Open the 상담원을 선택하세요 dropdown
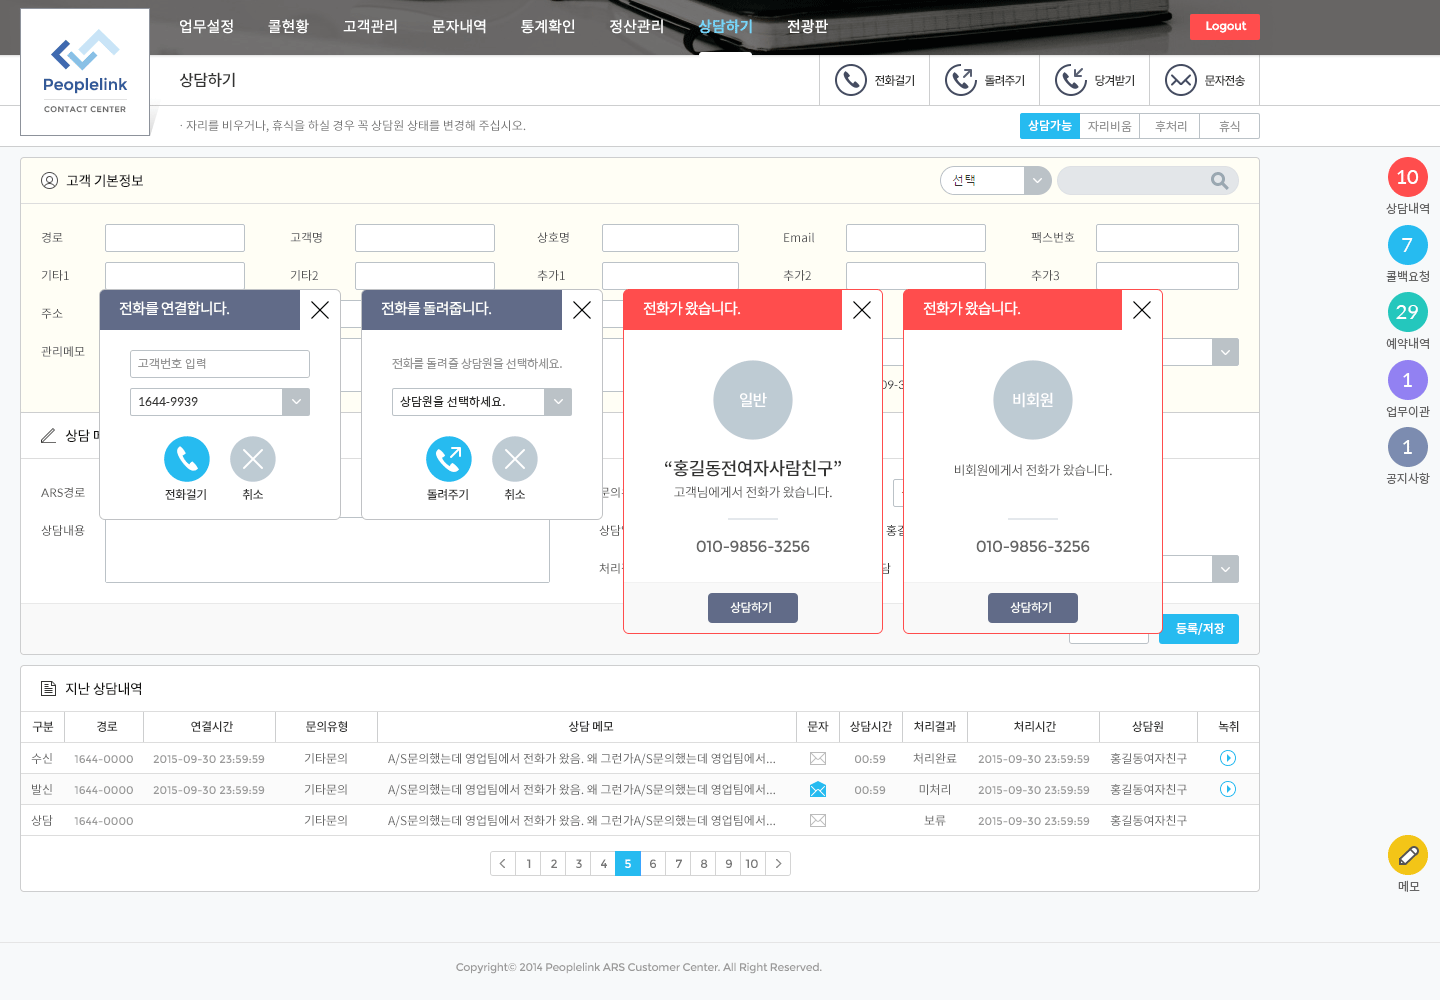The image size is (1440, 1000). pos(558,402)
